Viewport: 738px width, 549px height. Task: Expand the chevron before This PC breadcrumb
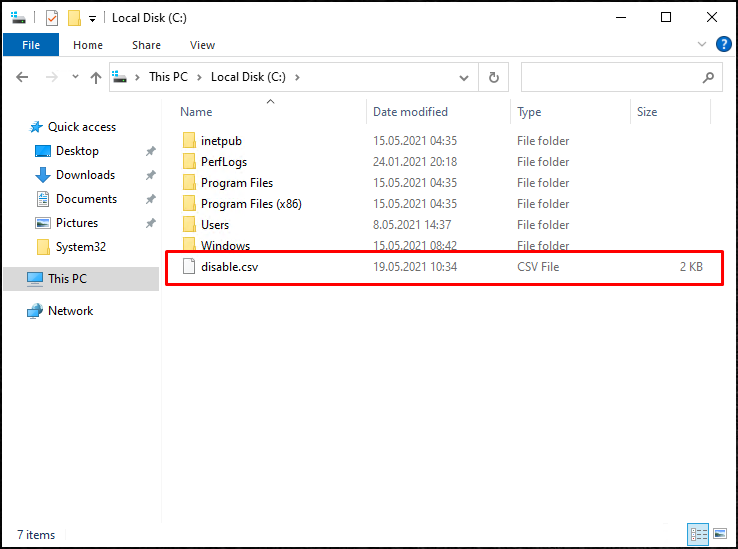[x=137, y=77]
